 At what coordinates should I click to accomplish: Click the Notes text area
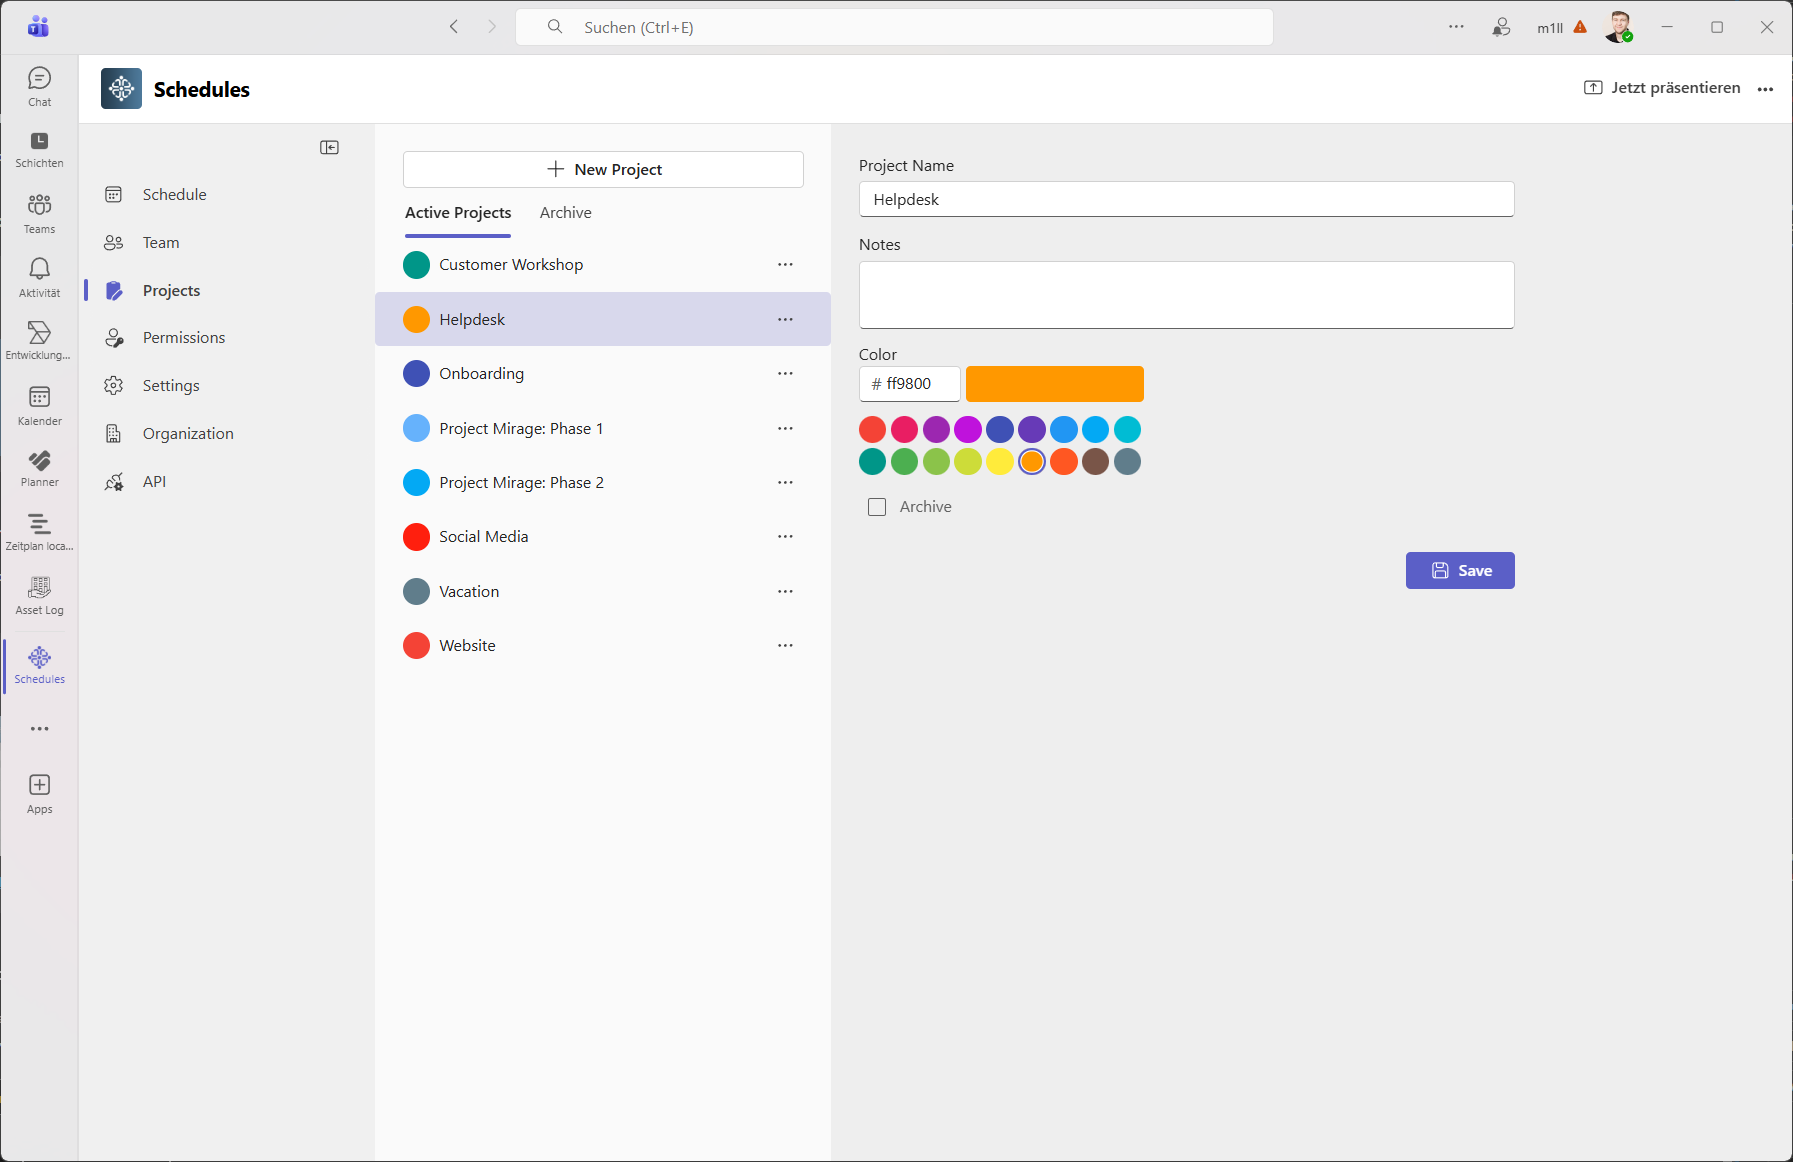pos(1186,295)
